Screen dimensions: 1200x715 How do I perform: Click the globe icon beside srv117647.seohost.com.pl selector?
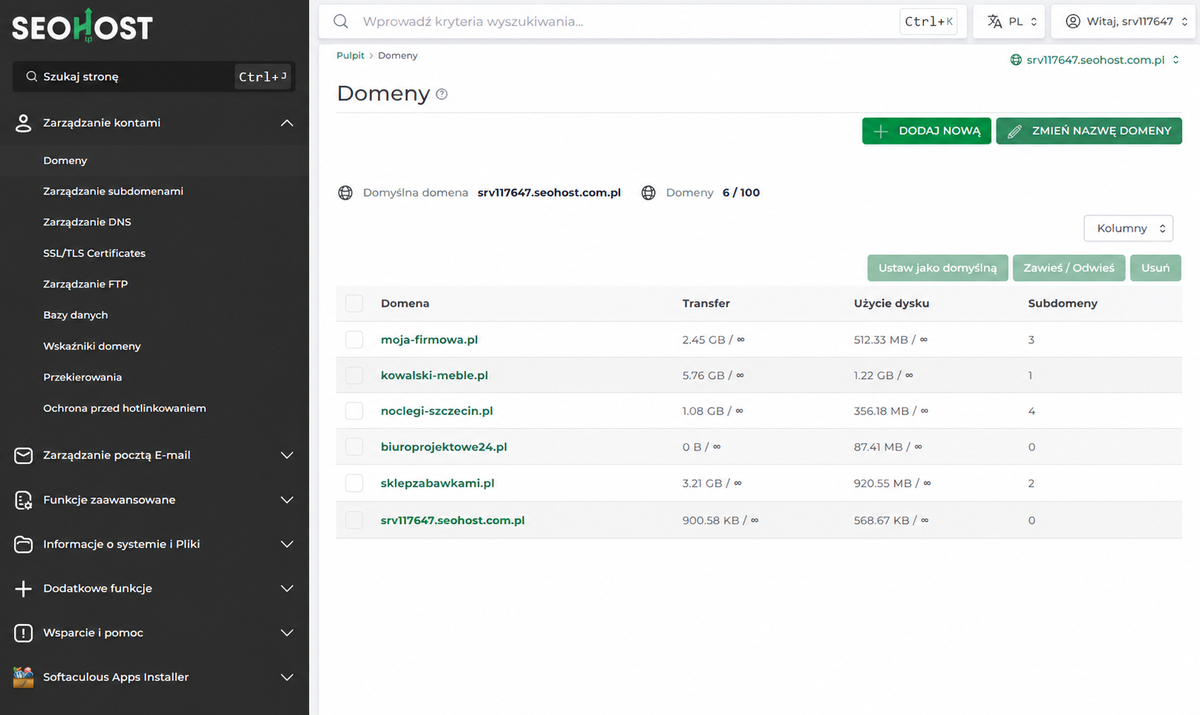(1017, 60)
